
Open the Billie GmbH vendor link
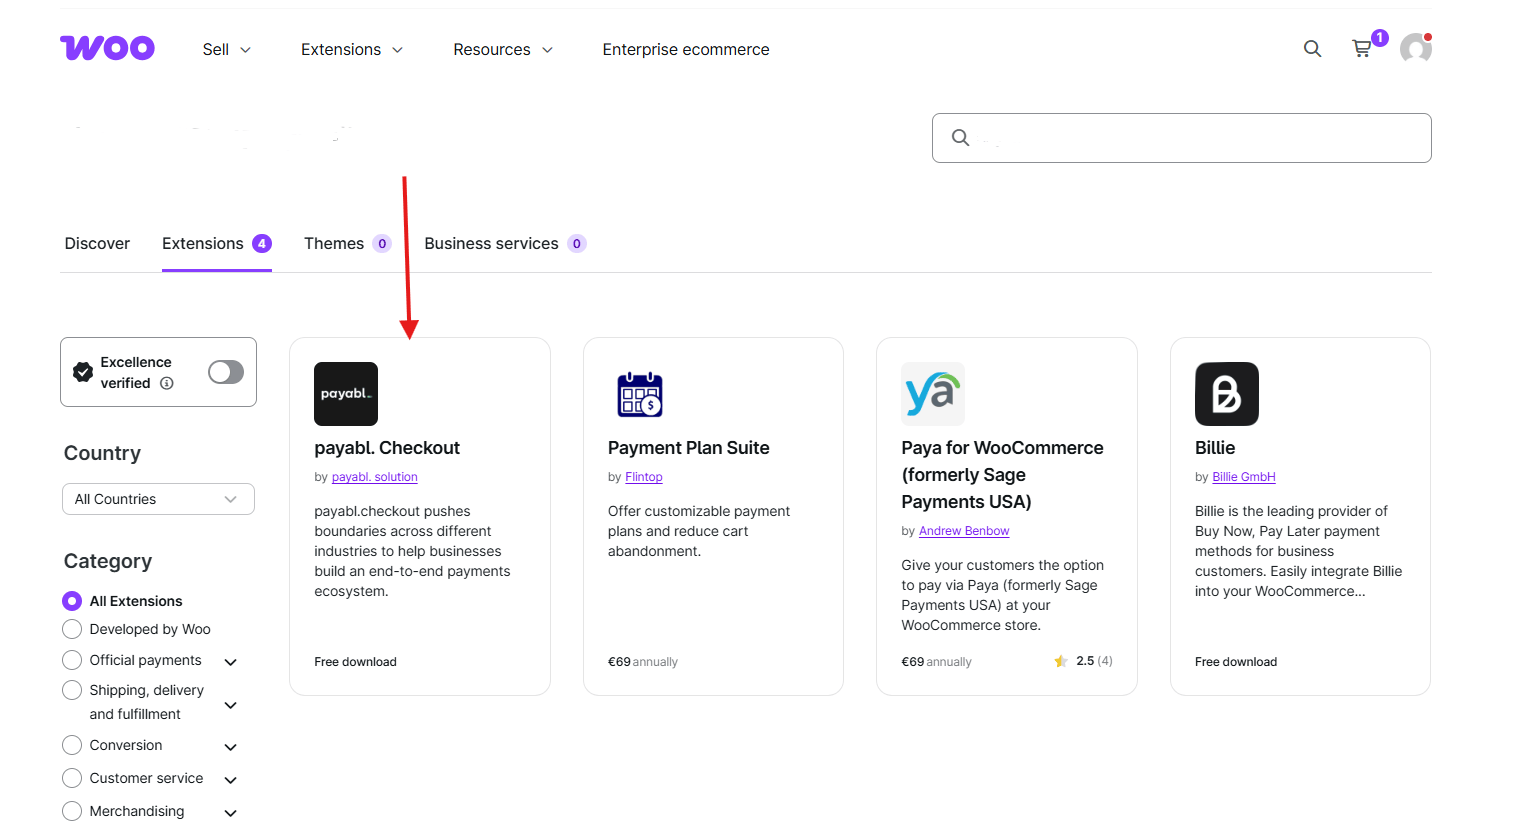click(1244, 477)
